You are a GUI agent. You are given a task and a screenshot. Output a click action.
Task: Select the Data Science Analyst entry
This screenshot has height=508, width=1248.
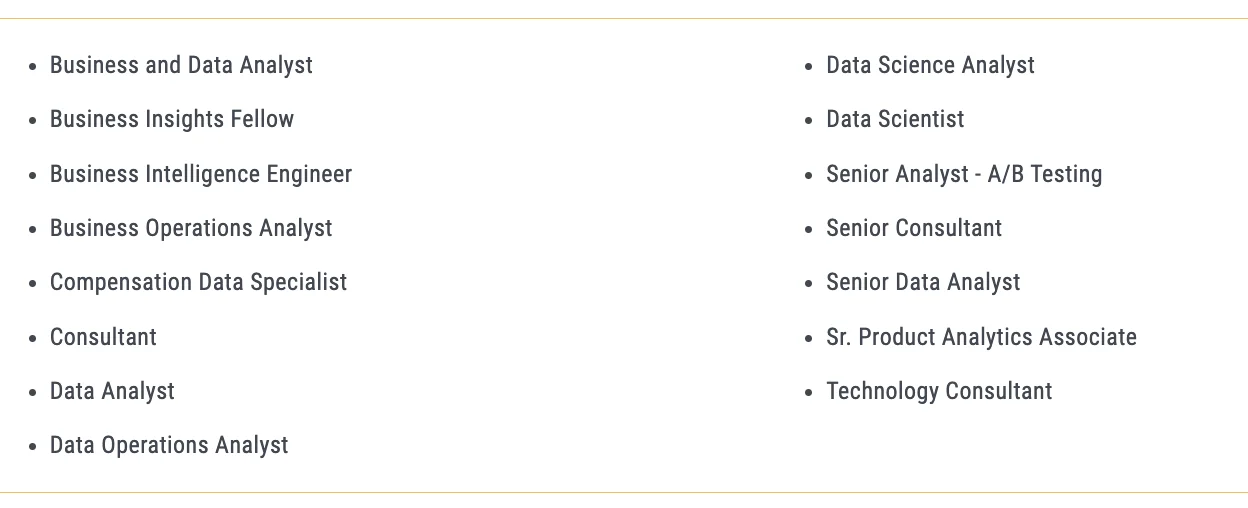(930, 65)
